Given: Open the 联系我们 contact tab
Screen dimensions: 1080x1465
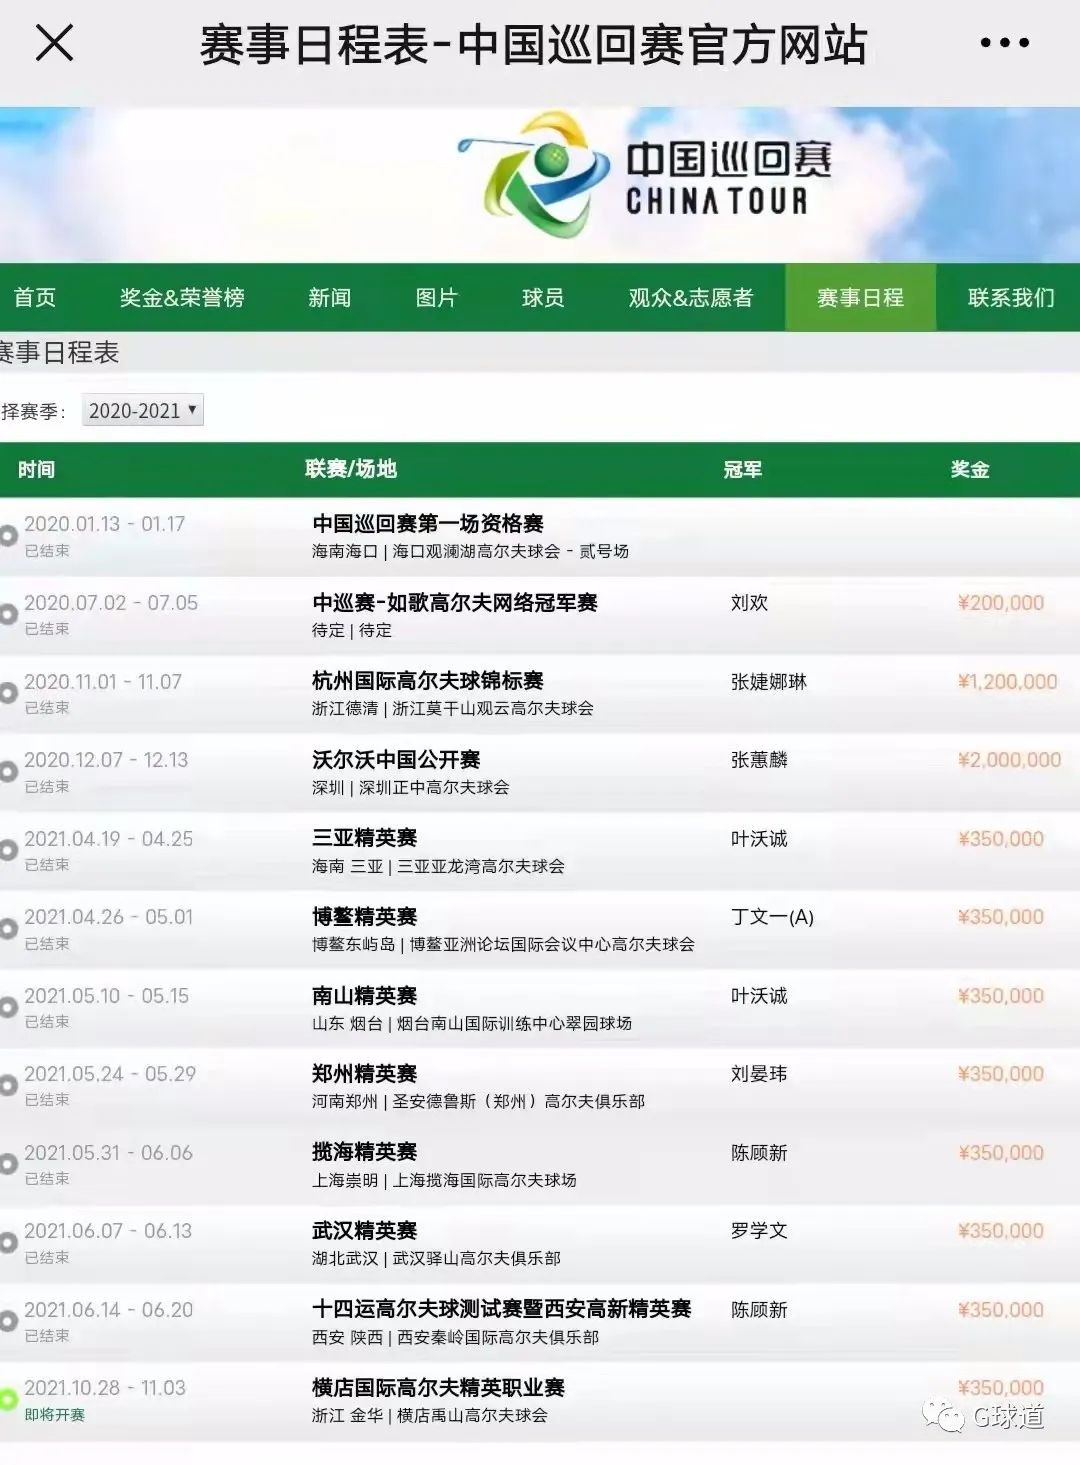Looking at the screenshot, I should click(1010, 297).
